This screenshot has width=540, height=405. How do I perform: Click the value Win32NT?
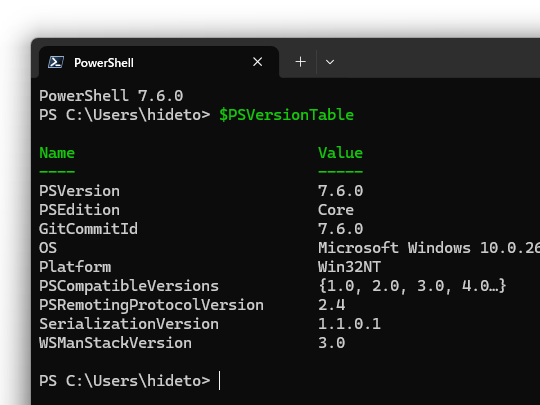(x=349, y=267)
